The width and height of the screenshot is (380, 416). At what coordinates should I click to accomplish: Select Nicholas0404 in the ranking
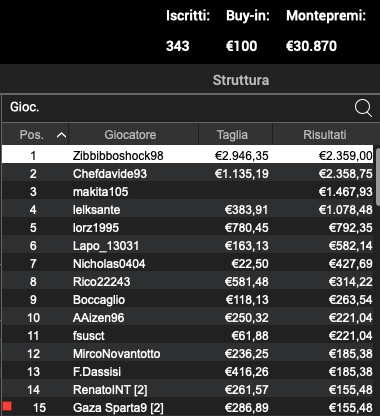pyautogui.click(x=188, y=264)
